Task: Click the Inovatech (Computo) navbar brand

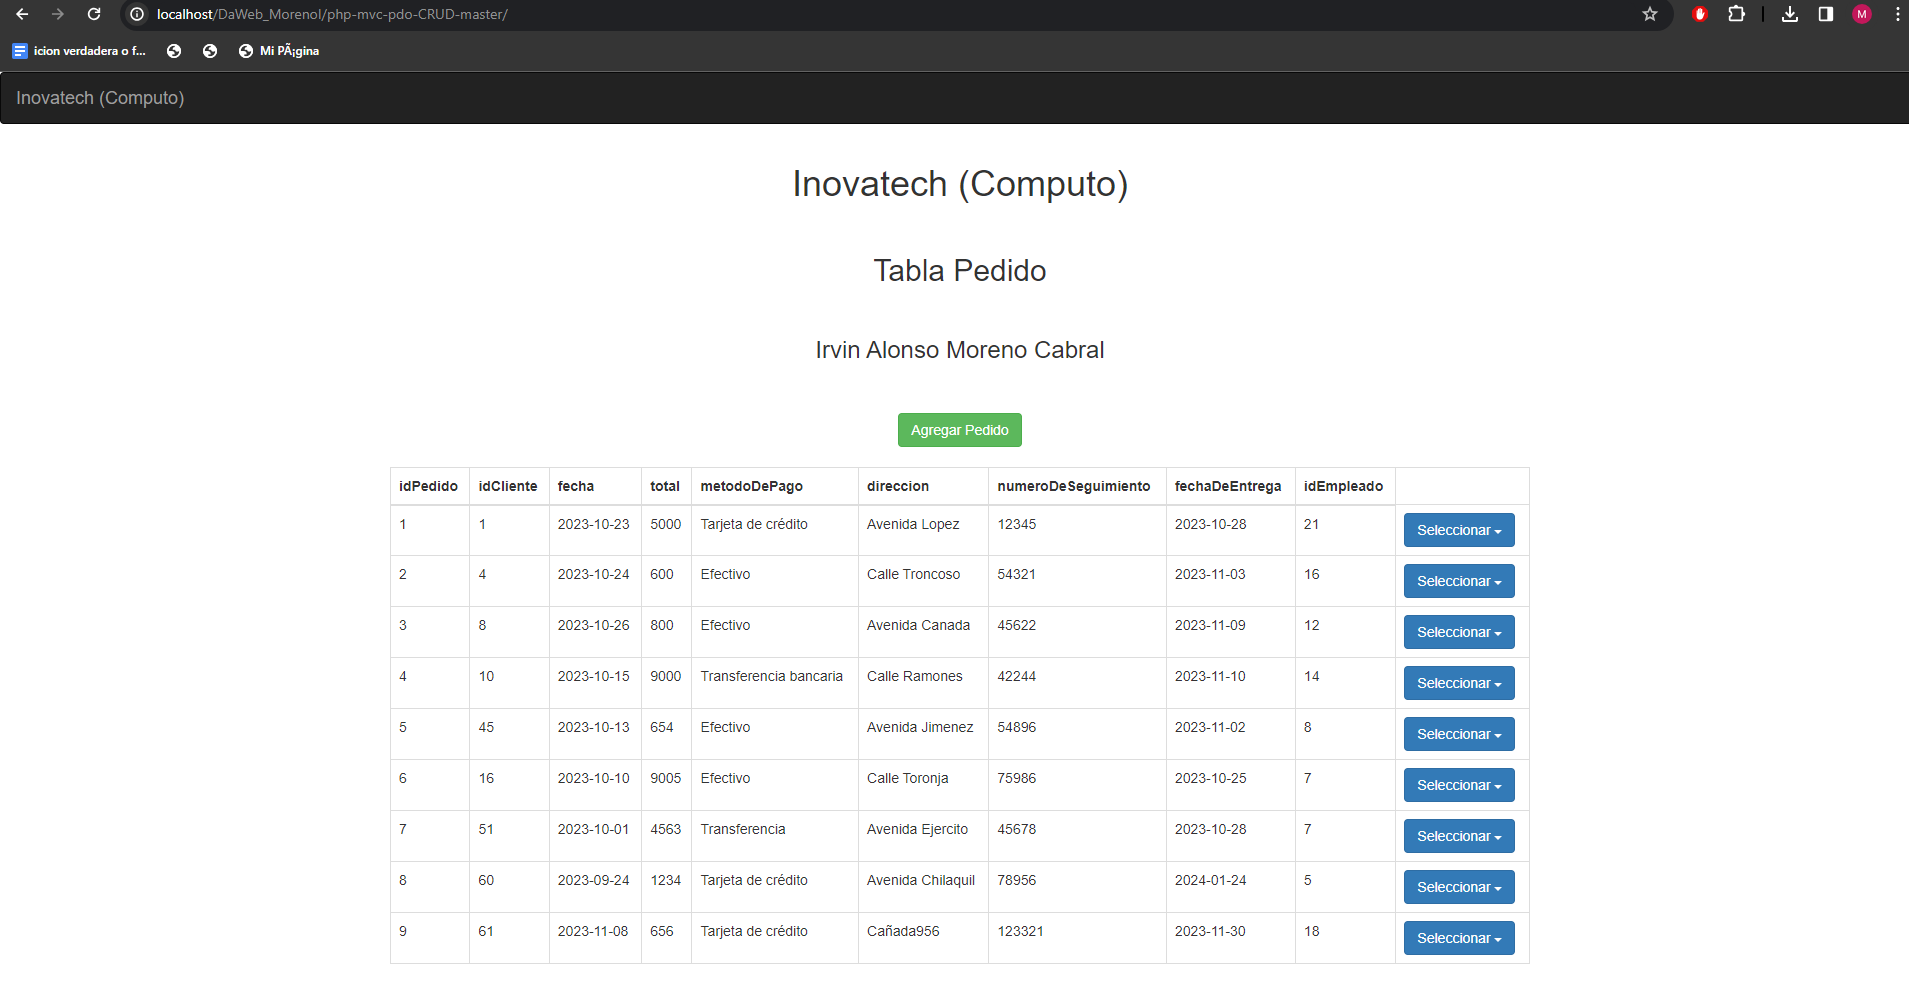Action: [100, 97]
